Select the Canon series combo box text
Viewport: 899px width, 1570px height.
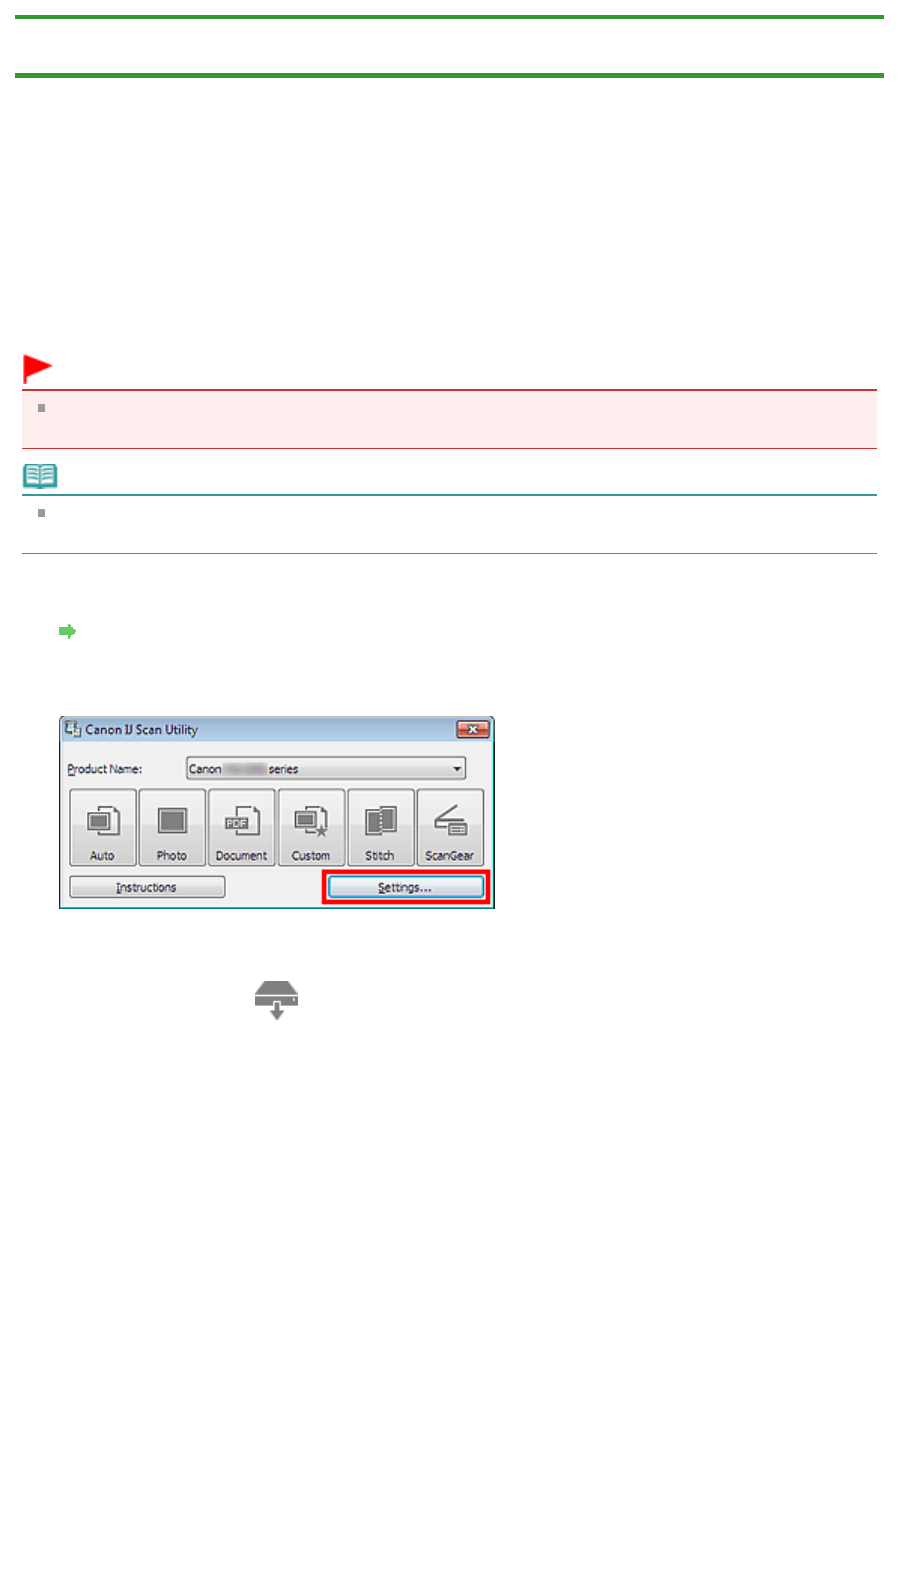point(244,769)
